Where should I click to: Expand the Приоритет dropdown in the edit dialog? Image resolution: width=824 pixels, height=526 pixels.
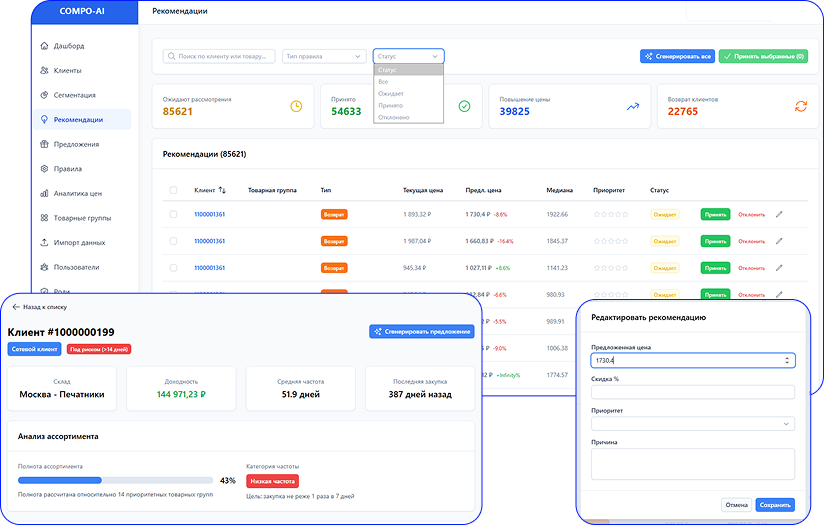[693, 424]
